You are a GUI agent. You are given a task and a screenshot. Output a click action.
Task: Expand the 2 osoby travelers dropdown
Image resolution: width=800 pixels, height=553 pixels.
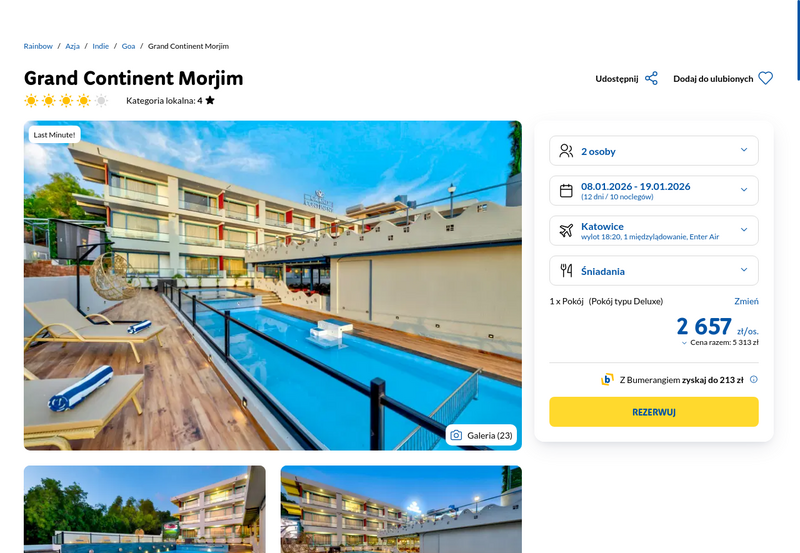(654, 151)
